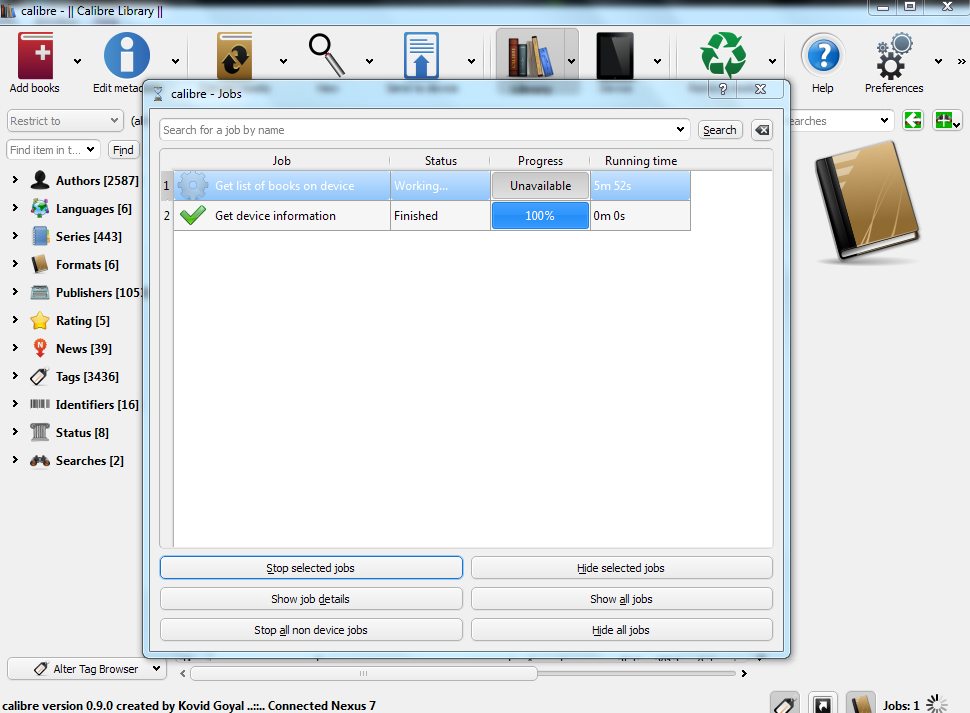Sort by the Job column header
Viewport: 970px width, 713px height.
[281, 160]
